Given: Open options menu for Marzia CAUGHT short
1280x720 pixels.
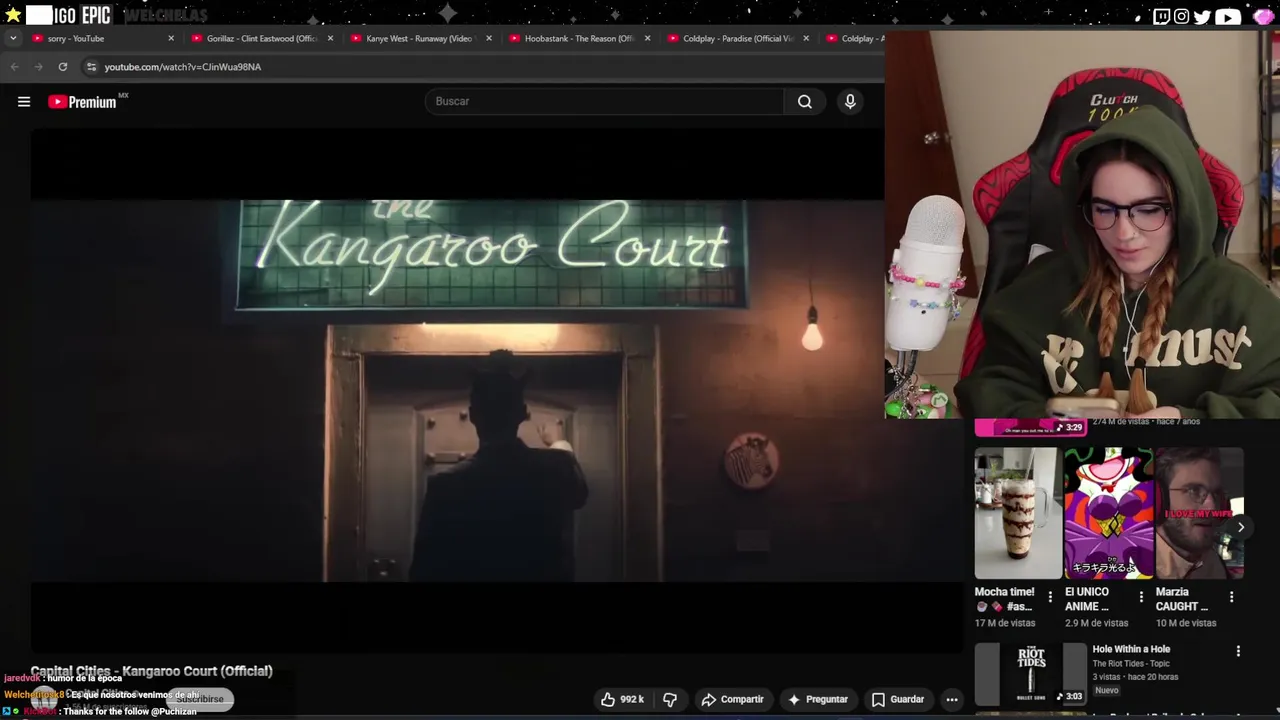Looking at the screenshot, I should 1231,597.
